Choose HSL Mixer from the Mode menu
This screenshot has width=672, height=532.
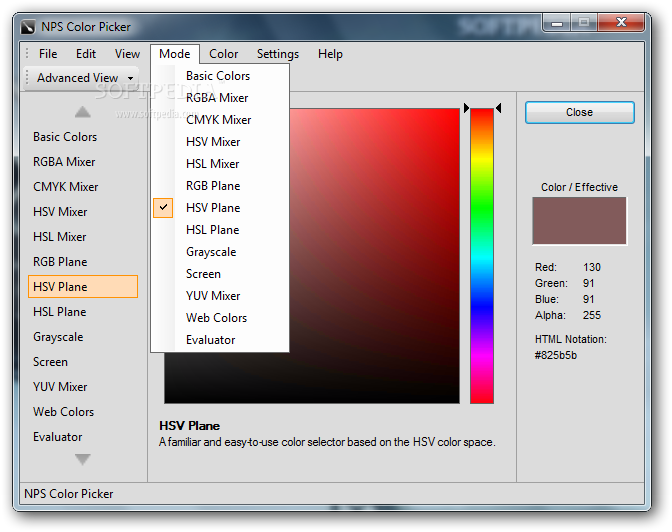point(220,164)
